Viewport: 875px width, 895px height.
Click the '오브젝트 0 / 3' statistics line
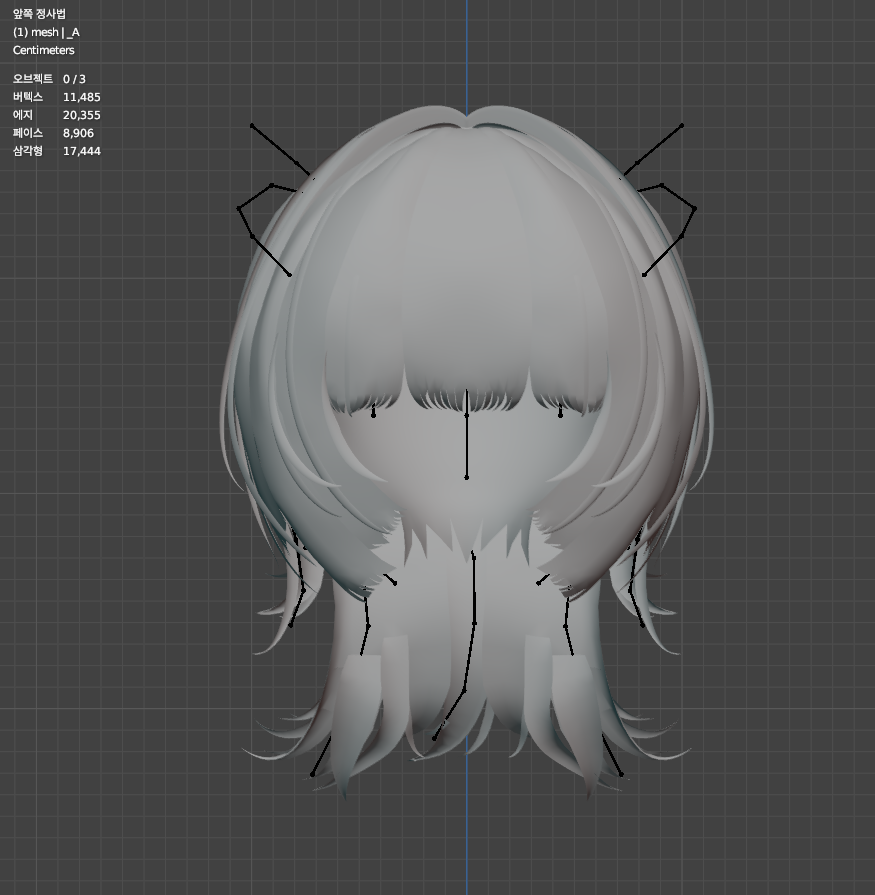44,78
